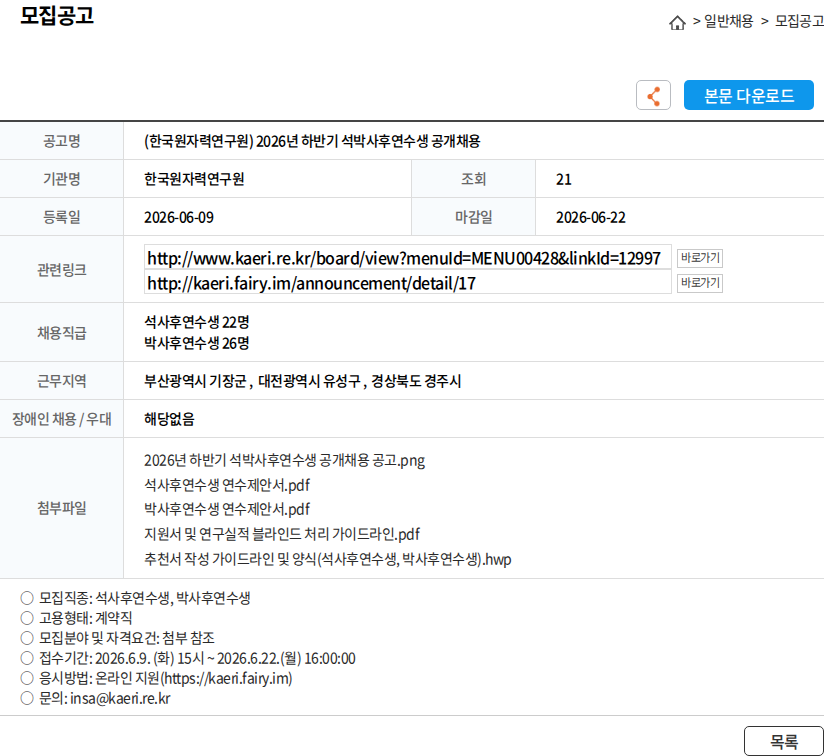Download the announcement with 본문 다운로드
824x756 pixels.
click(748, 95)
